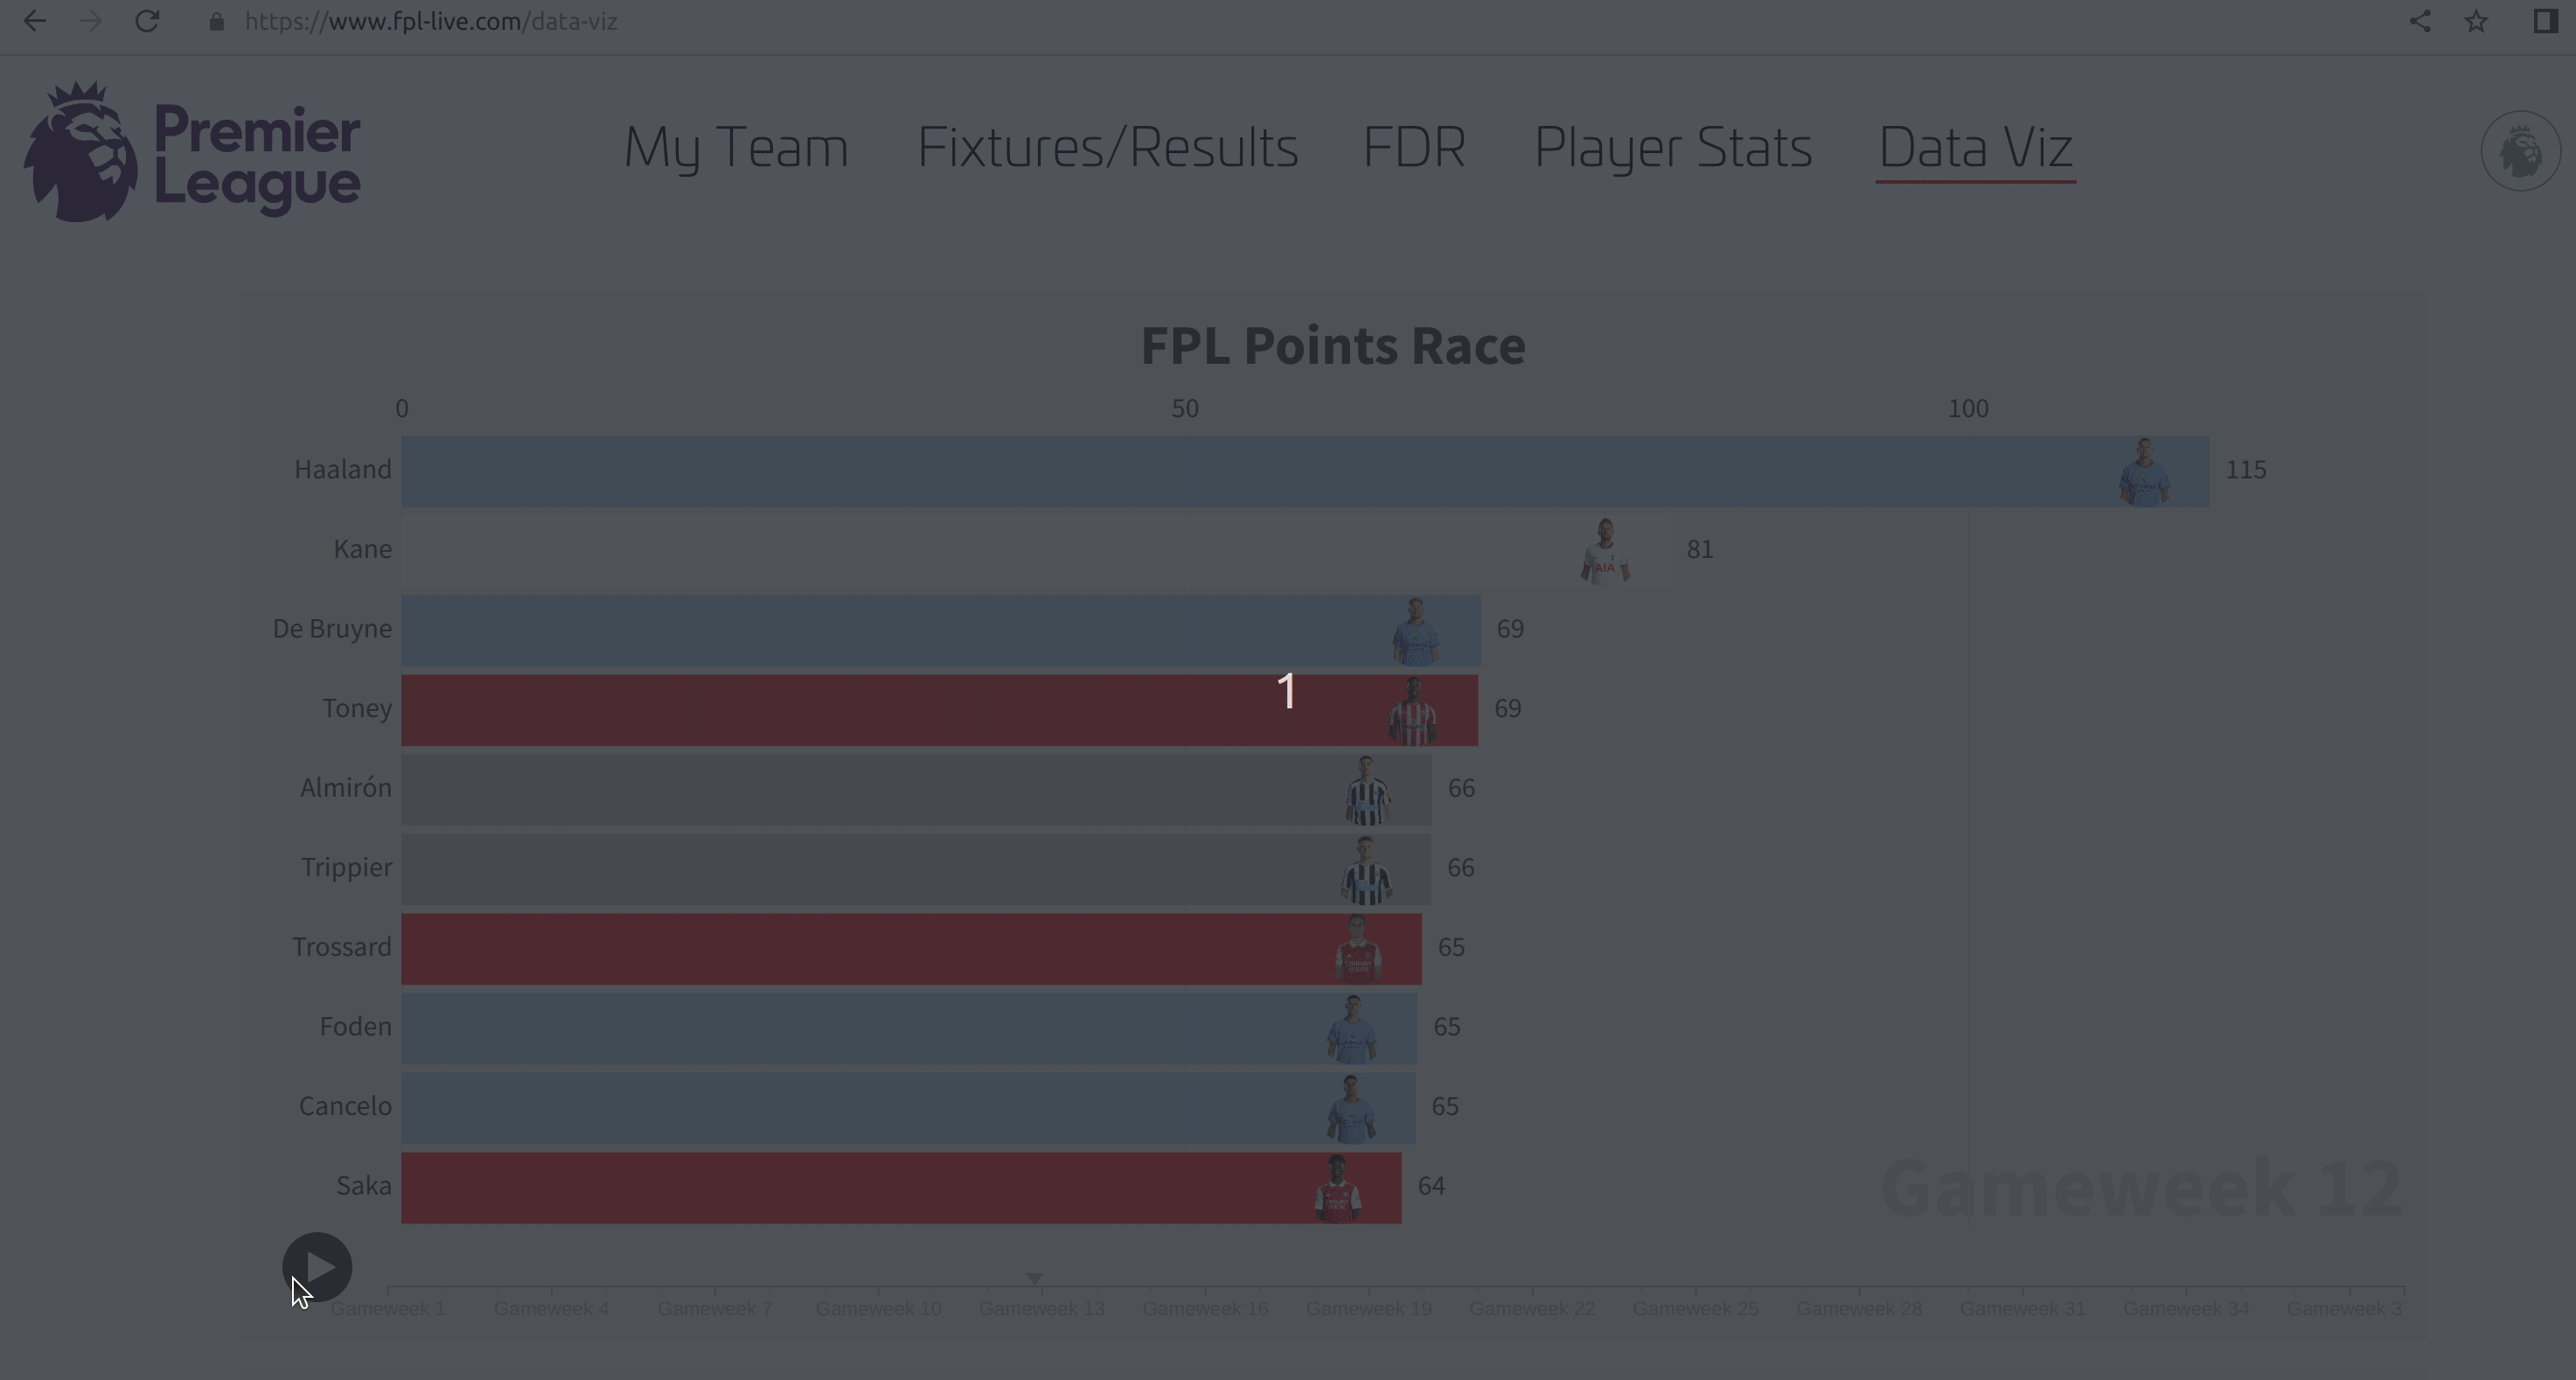The width and height of the screenshot is (2576, 1380).
Task: Jump to Gameweek 4 on timeline
Action: pyautogui.click(x=551, y=1308)
